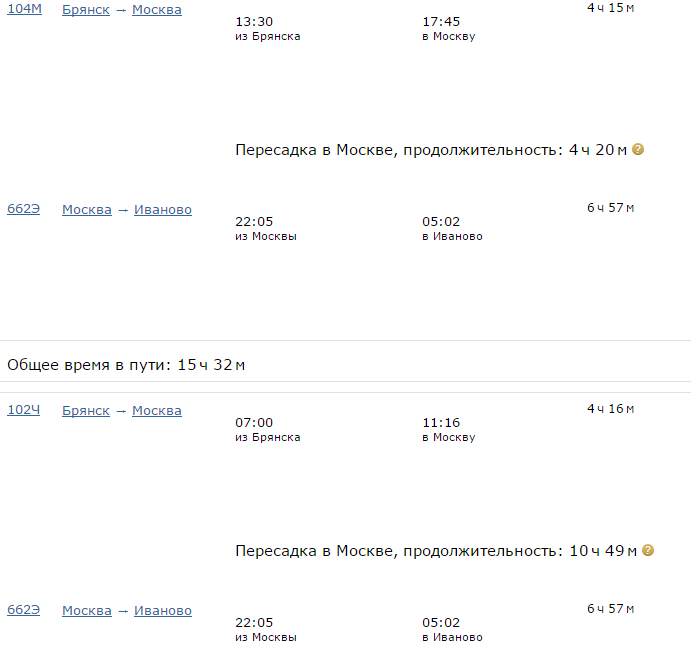Click Иваново link below 10 ч 49 м transfer

(x=163, y=610)
